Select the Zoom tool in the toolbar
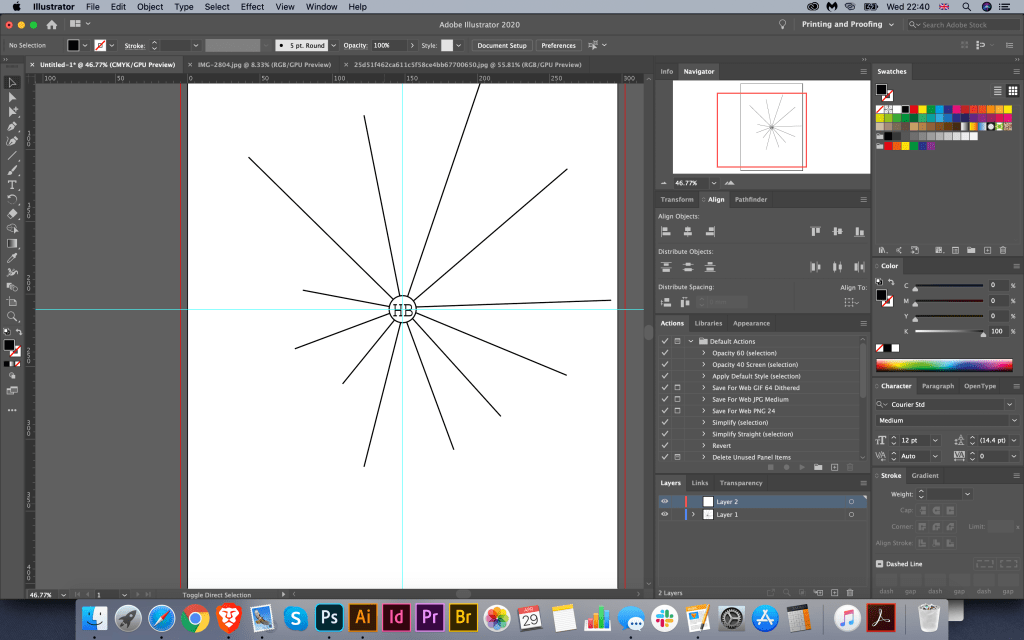 click(x=12, y=316)
